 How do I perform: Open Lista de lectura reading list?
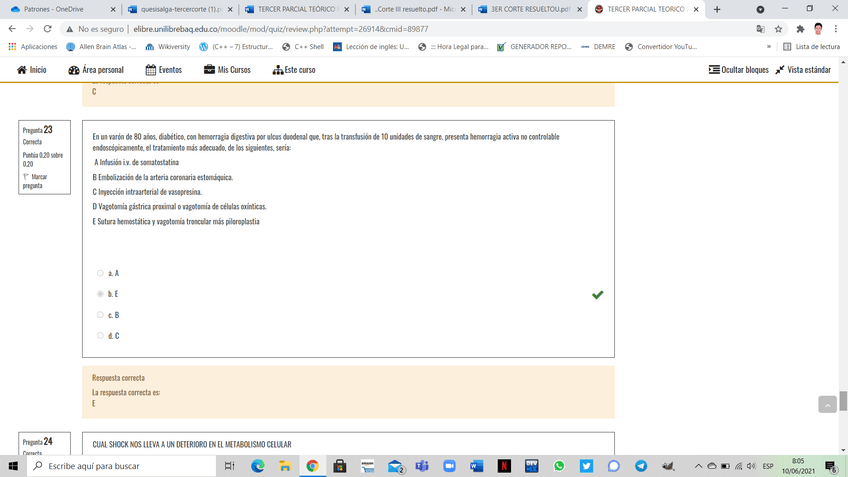point(811,47)
